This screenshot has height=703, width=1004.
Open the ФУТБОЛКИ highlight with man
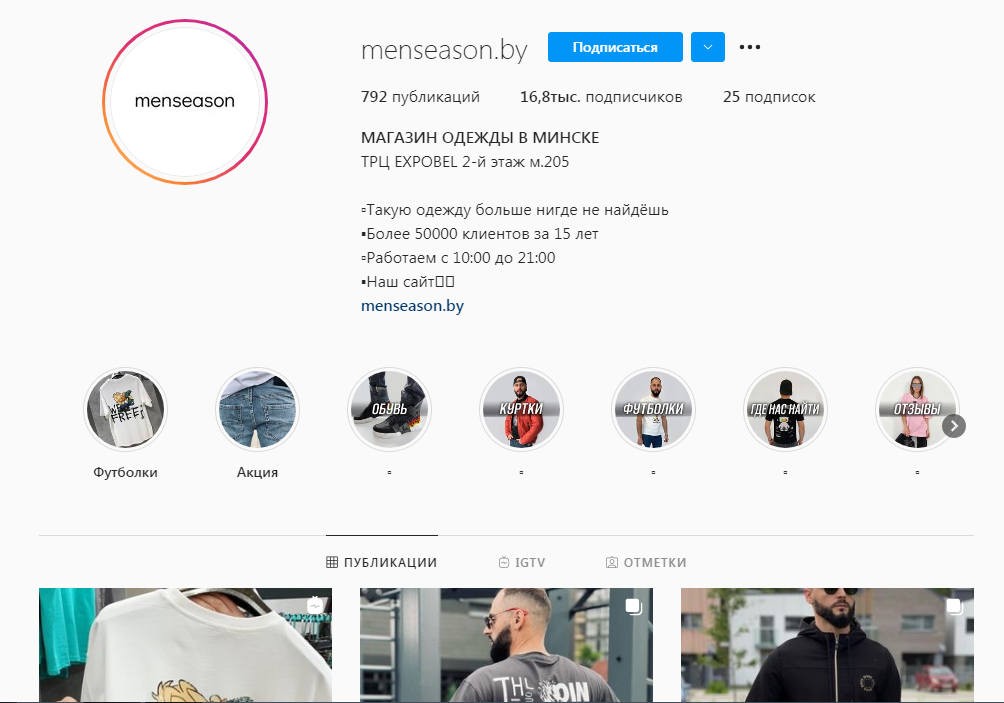653,409
